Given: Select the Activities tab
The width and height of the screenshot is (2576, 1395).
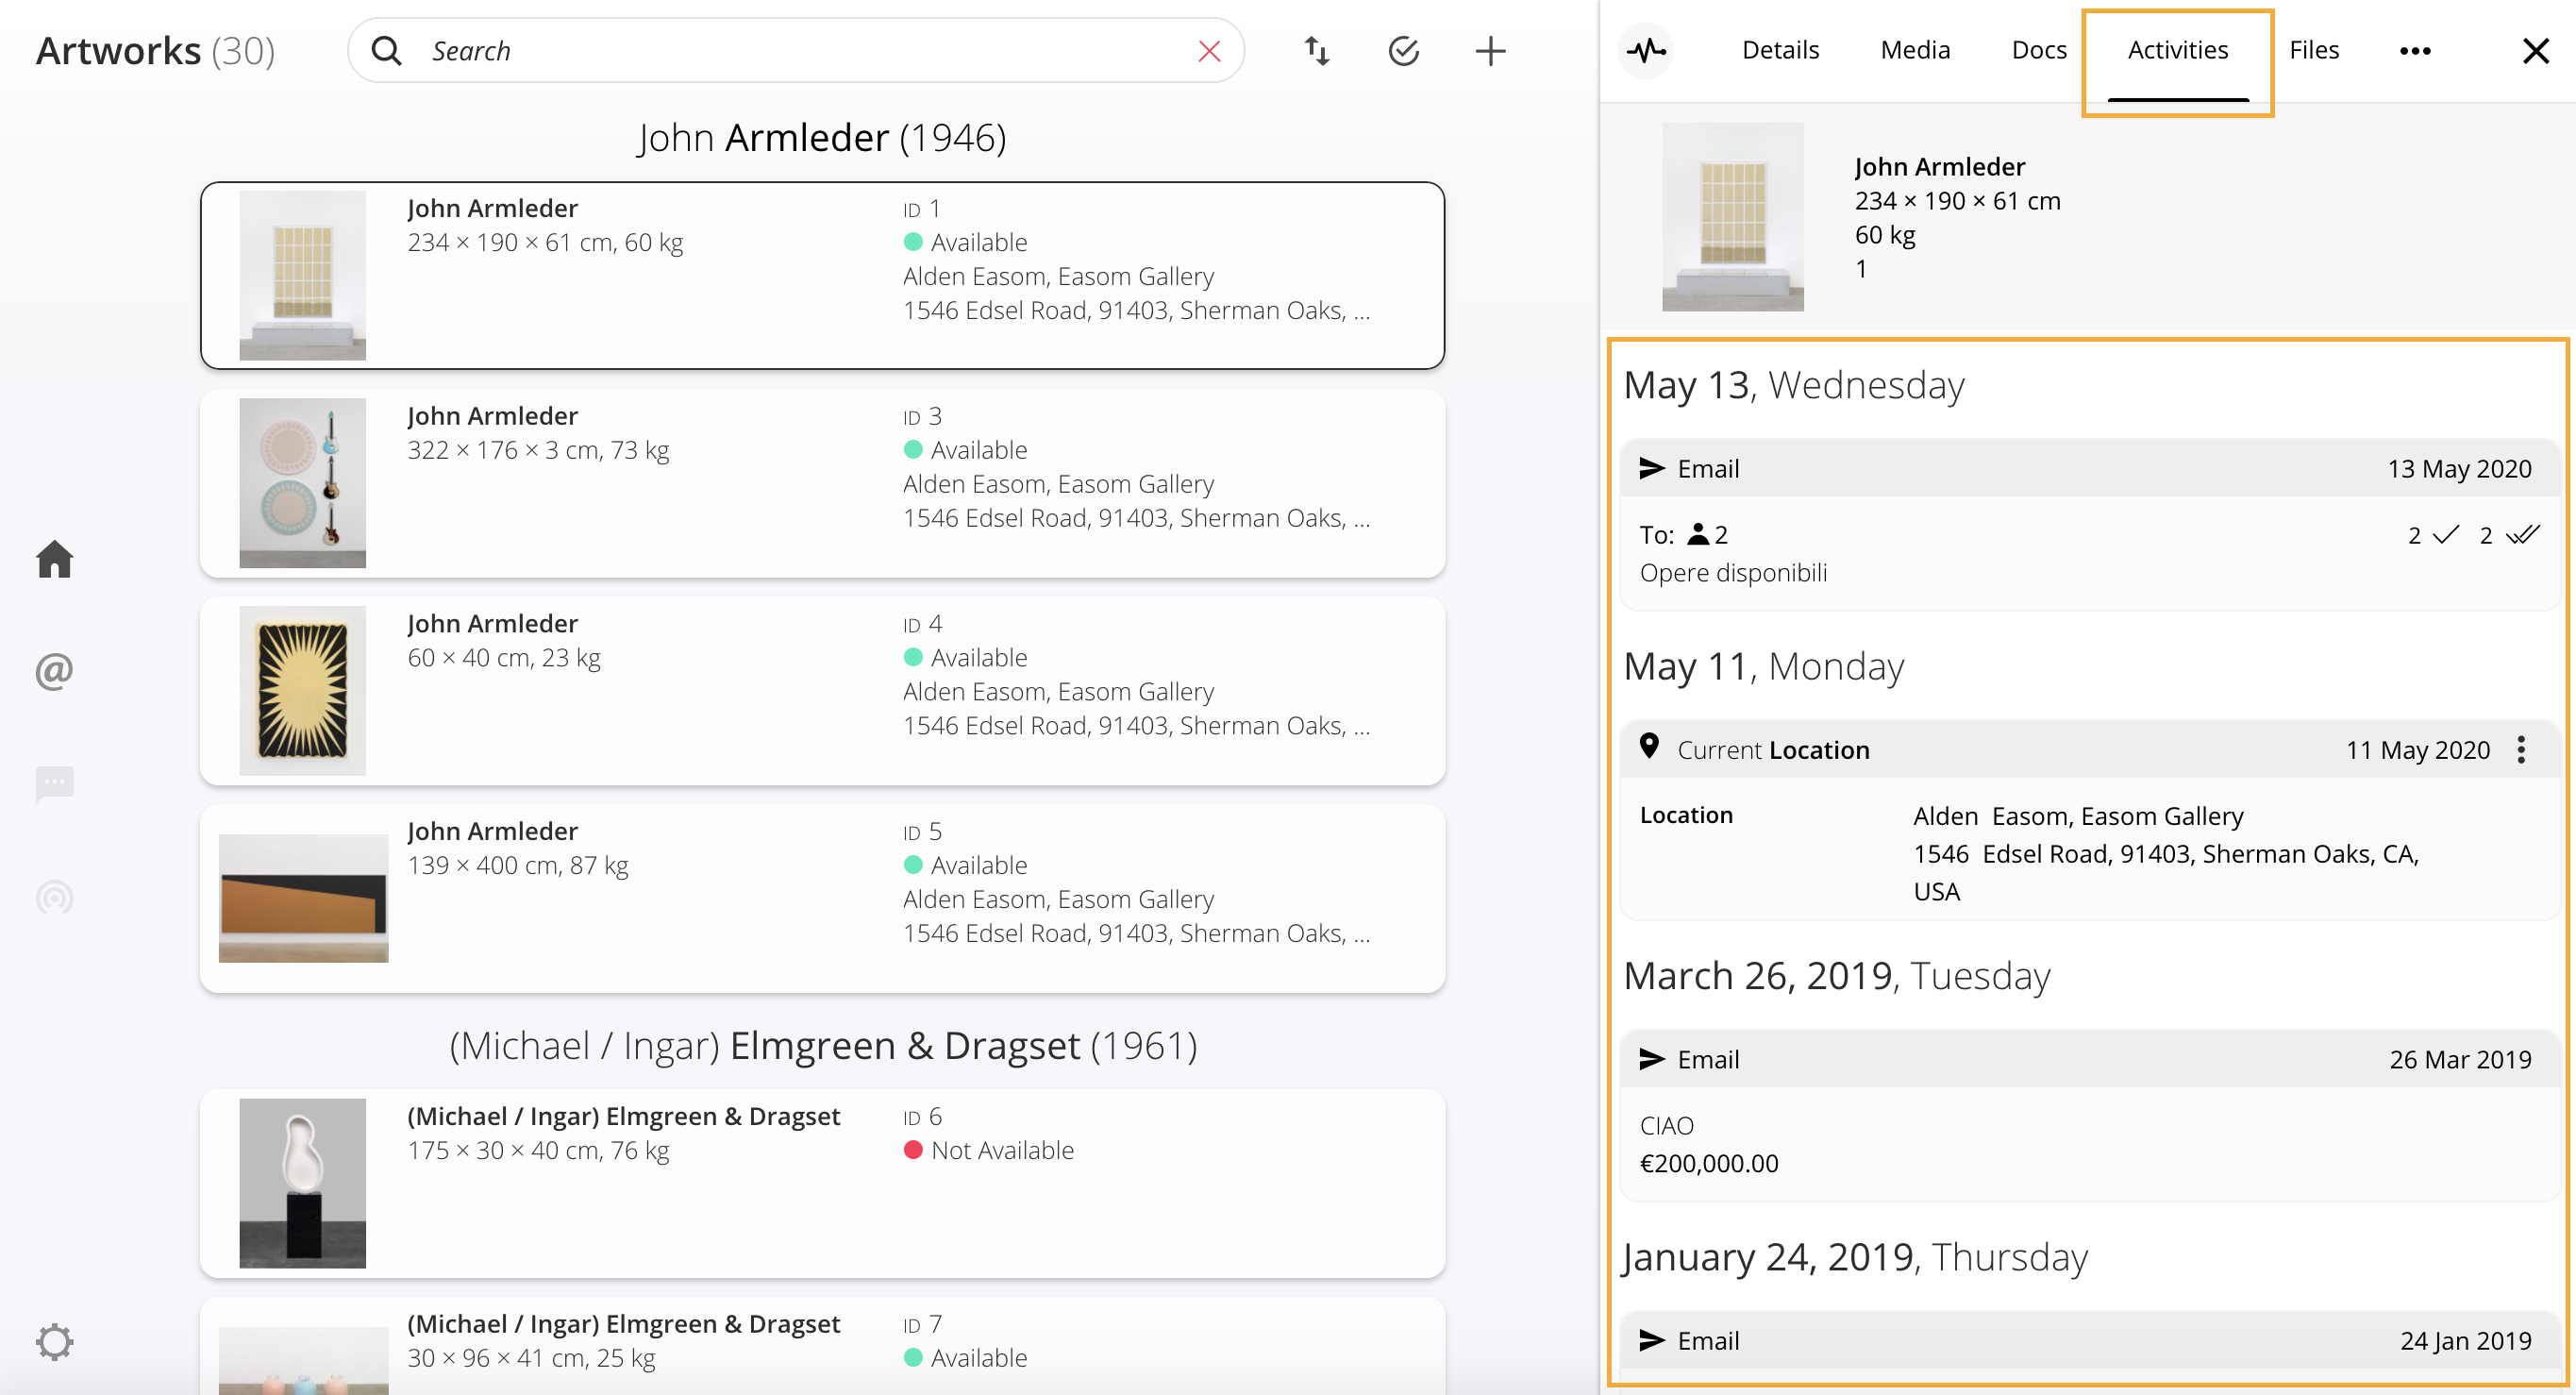Looking at the screenshot, I should 2178,50.
